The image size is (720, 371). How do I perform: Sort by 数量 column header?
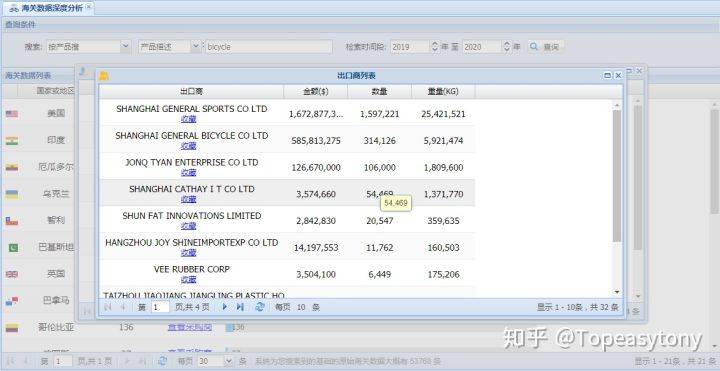379,91
